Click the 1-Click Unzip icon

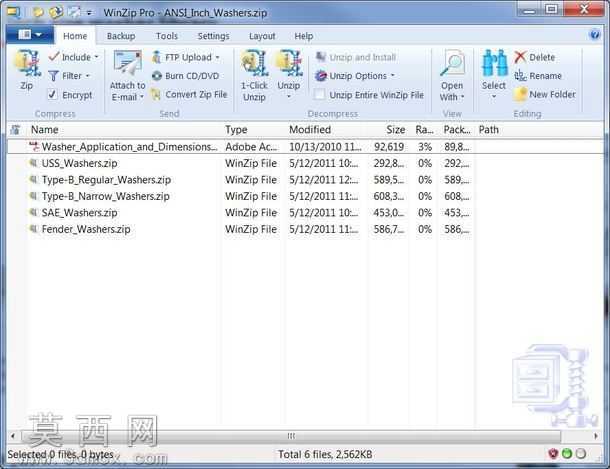(254, 63)
